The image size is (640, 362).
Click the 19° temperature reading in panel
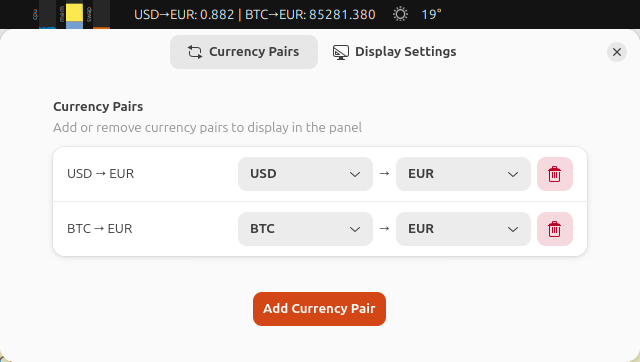(431, 15)
